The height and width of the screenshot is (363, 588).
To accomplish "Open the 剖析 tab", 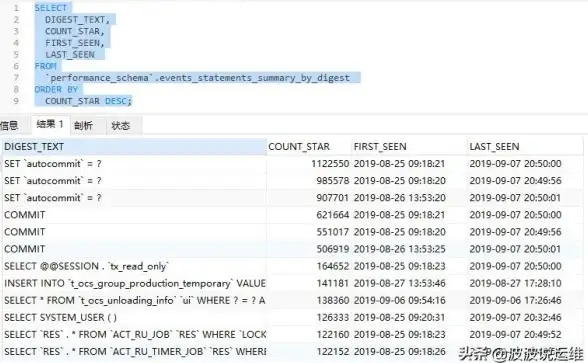I will coord(83,125).
